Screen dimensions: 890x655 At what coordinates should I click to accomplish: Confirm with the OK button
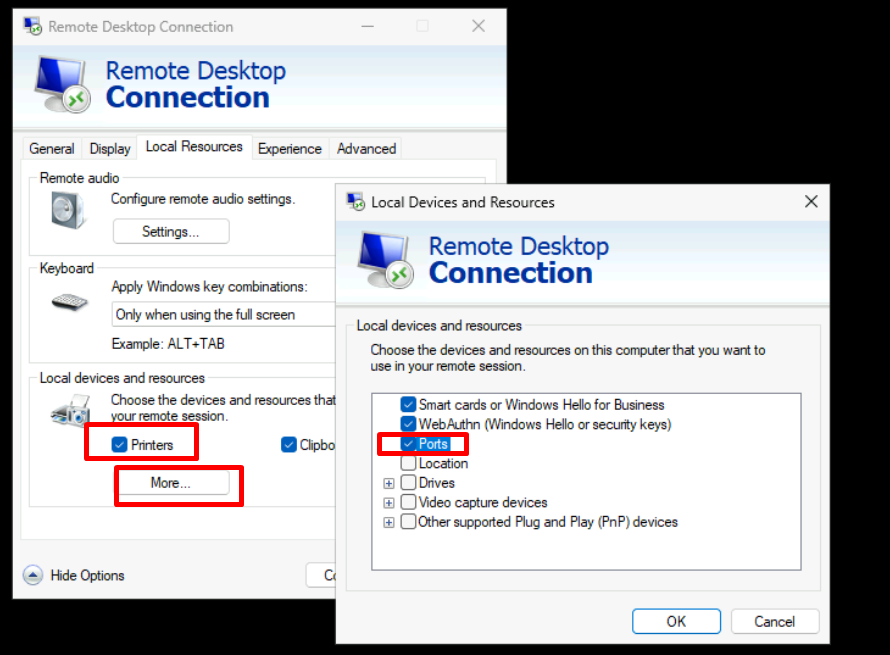pos(676,622)
